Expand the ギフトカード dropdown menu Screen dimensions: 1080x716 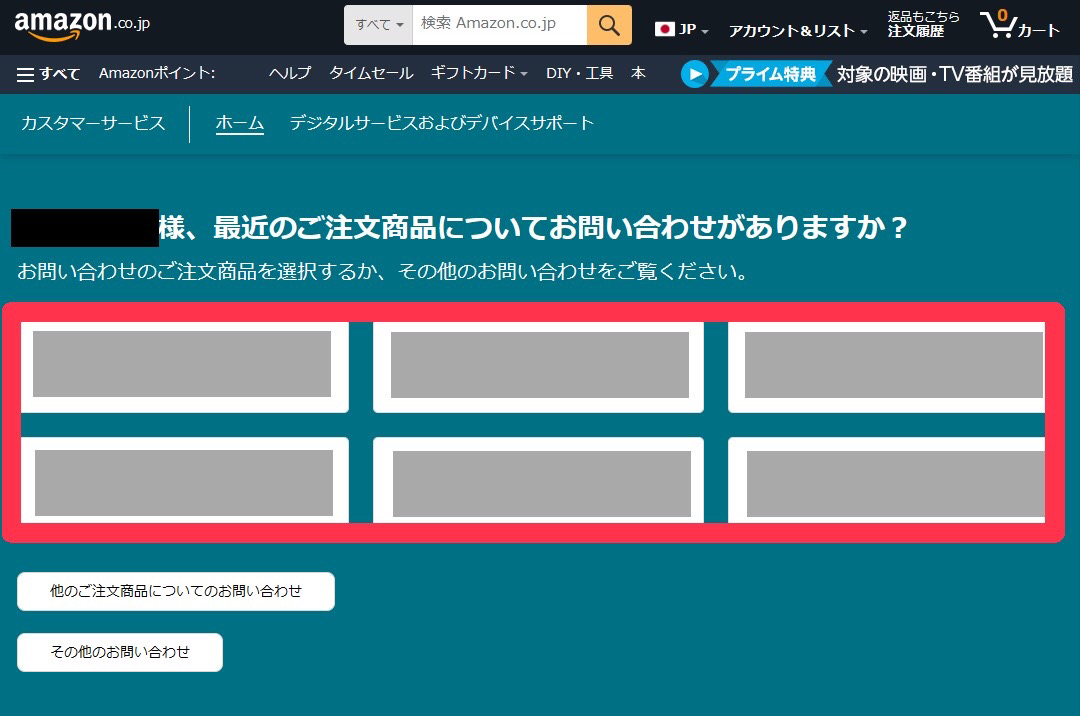tap(478, 73)
